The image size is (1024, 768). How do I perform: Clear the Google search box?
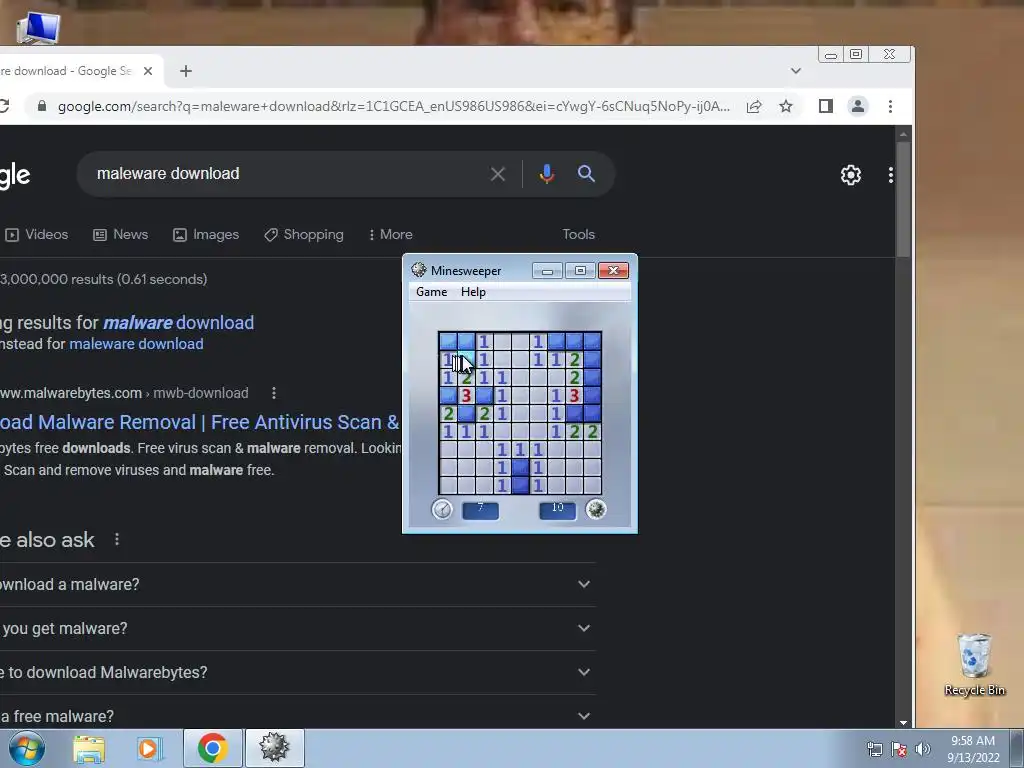pos(498,174)
